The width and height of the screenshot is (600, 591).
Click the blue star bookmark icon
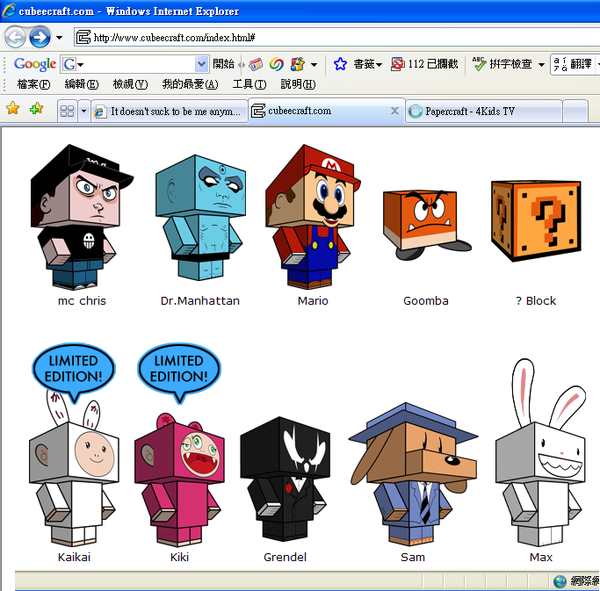click(x=340, y=64)
